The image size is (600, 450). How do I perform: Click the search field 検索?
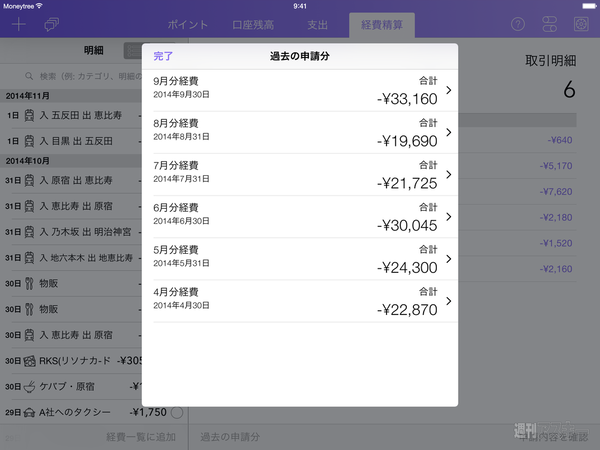[x=84, y=76]
